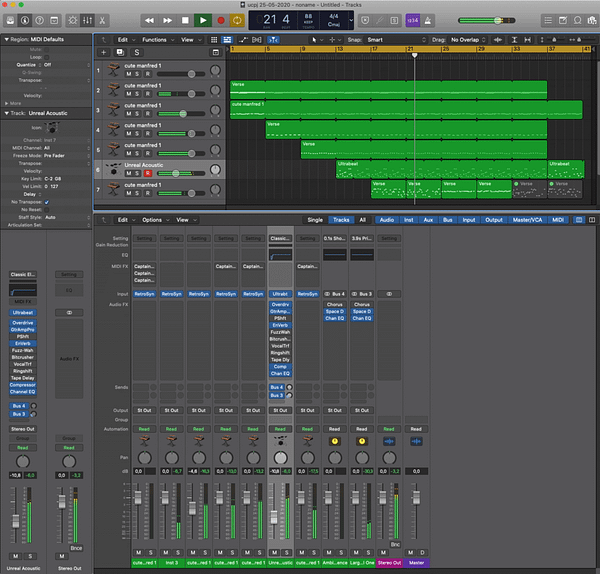Click the Rewind transport button

pos(150,19)
